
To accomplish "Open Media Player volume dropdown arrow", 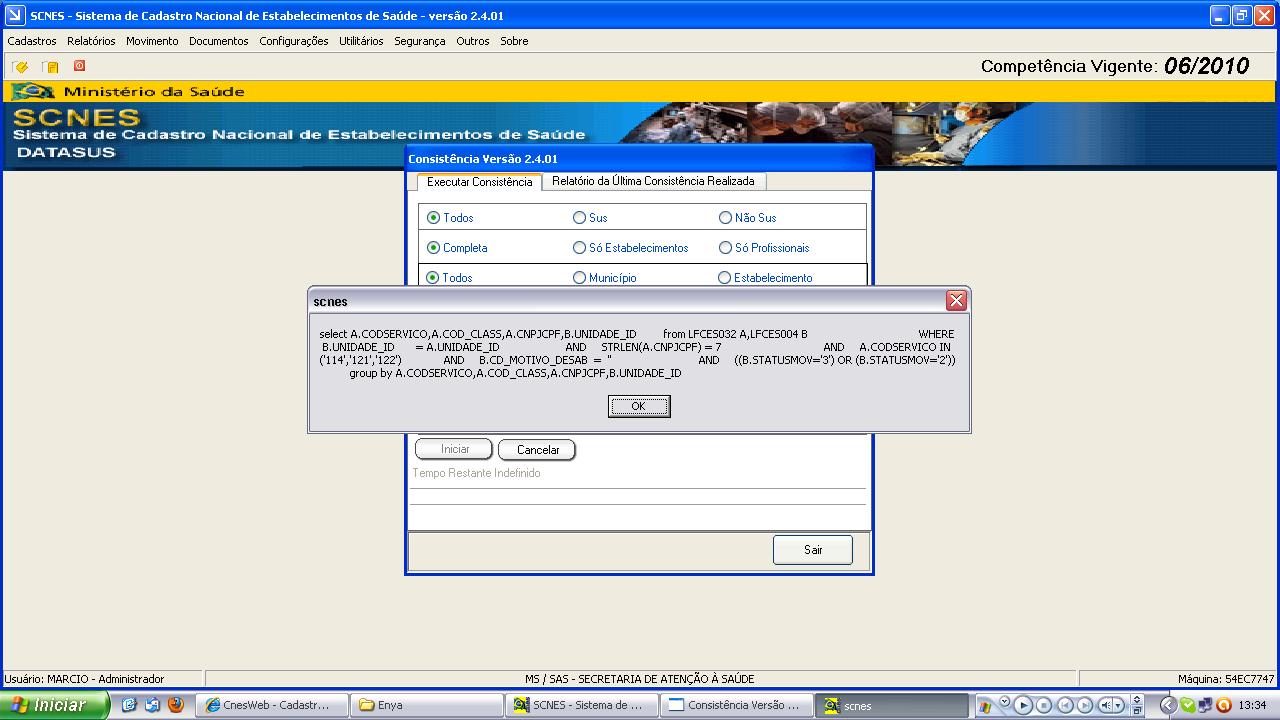I will click(1118, 705).
